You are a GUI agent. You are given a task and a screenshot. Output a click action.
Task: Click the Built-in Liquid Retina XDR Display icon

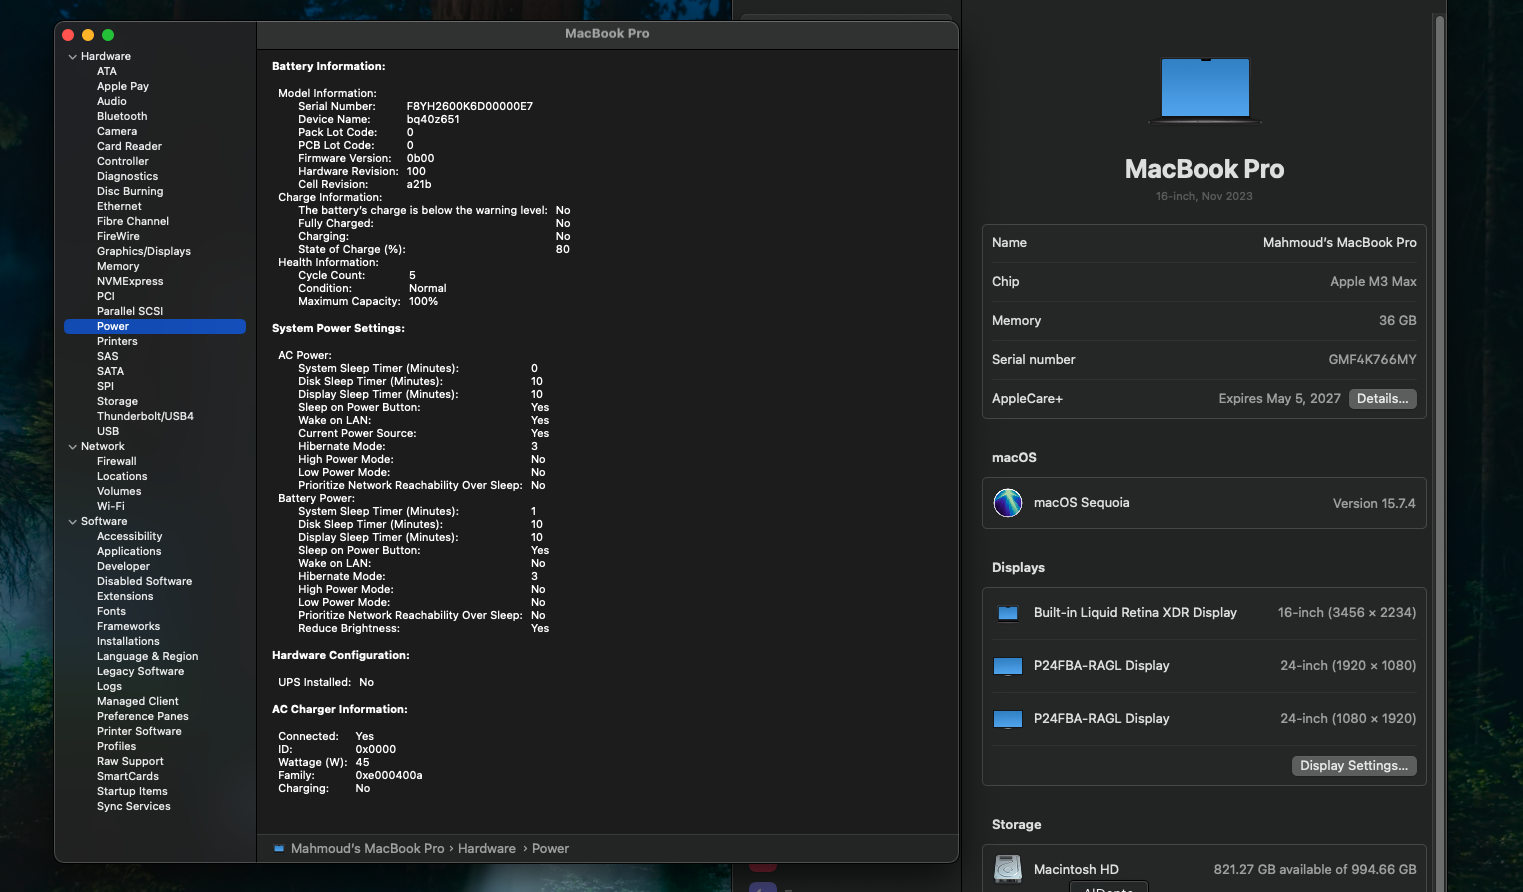point(1008,613)
